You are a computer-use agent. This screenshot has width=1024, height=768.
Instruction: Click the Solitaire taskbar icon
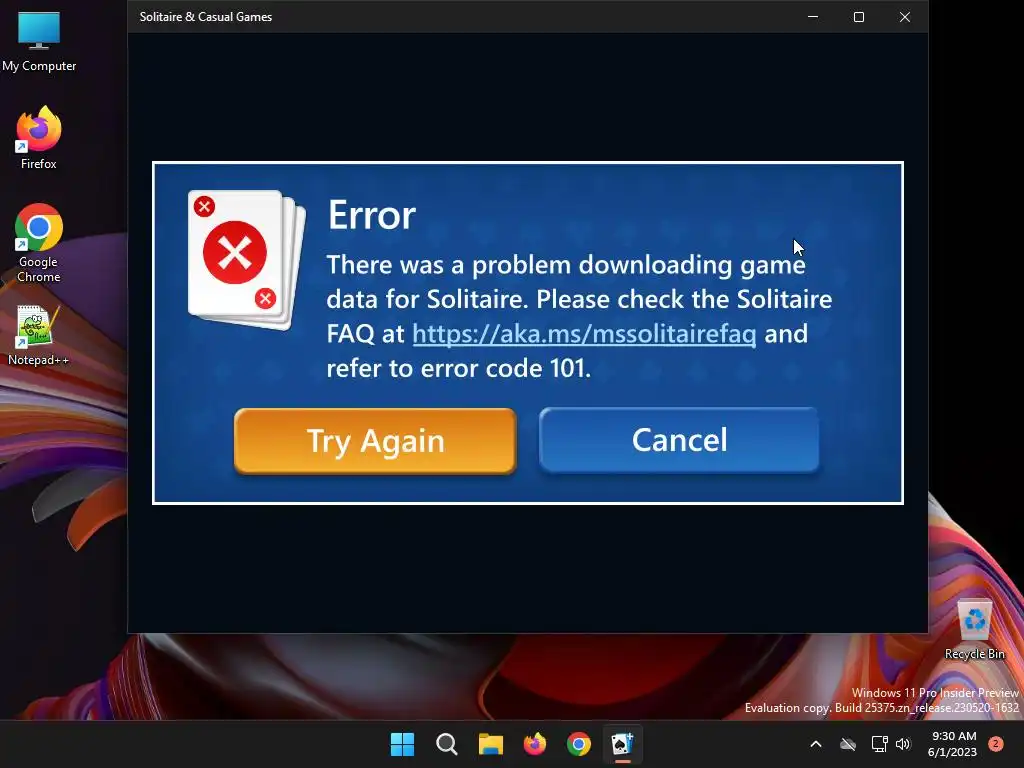622,744
